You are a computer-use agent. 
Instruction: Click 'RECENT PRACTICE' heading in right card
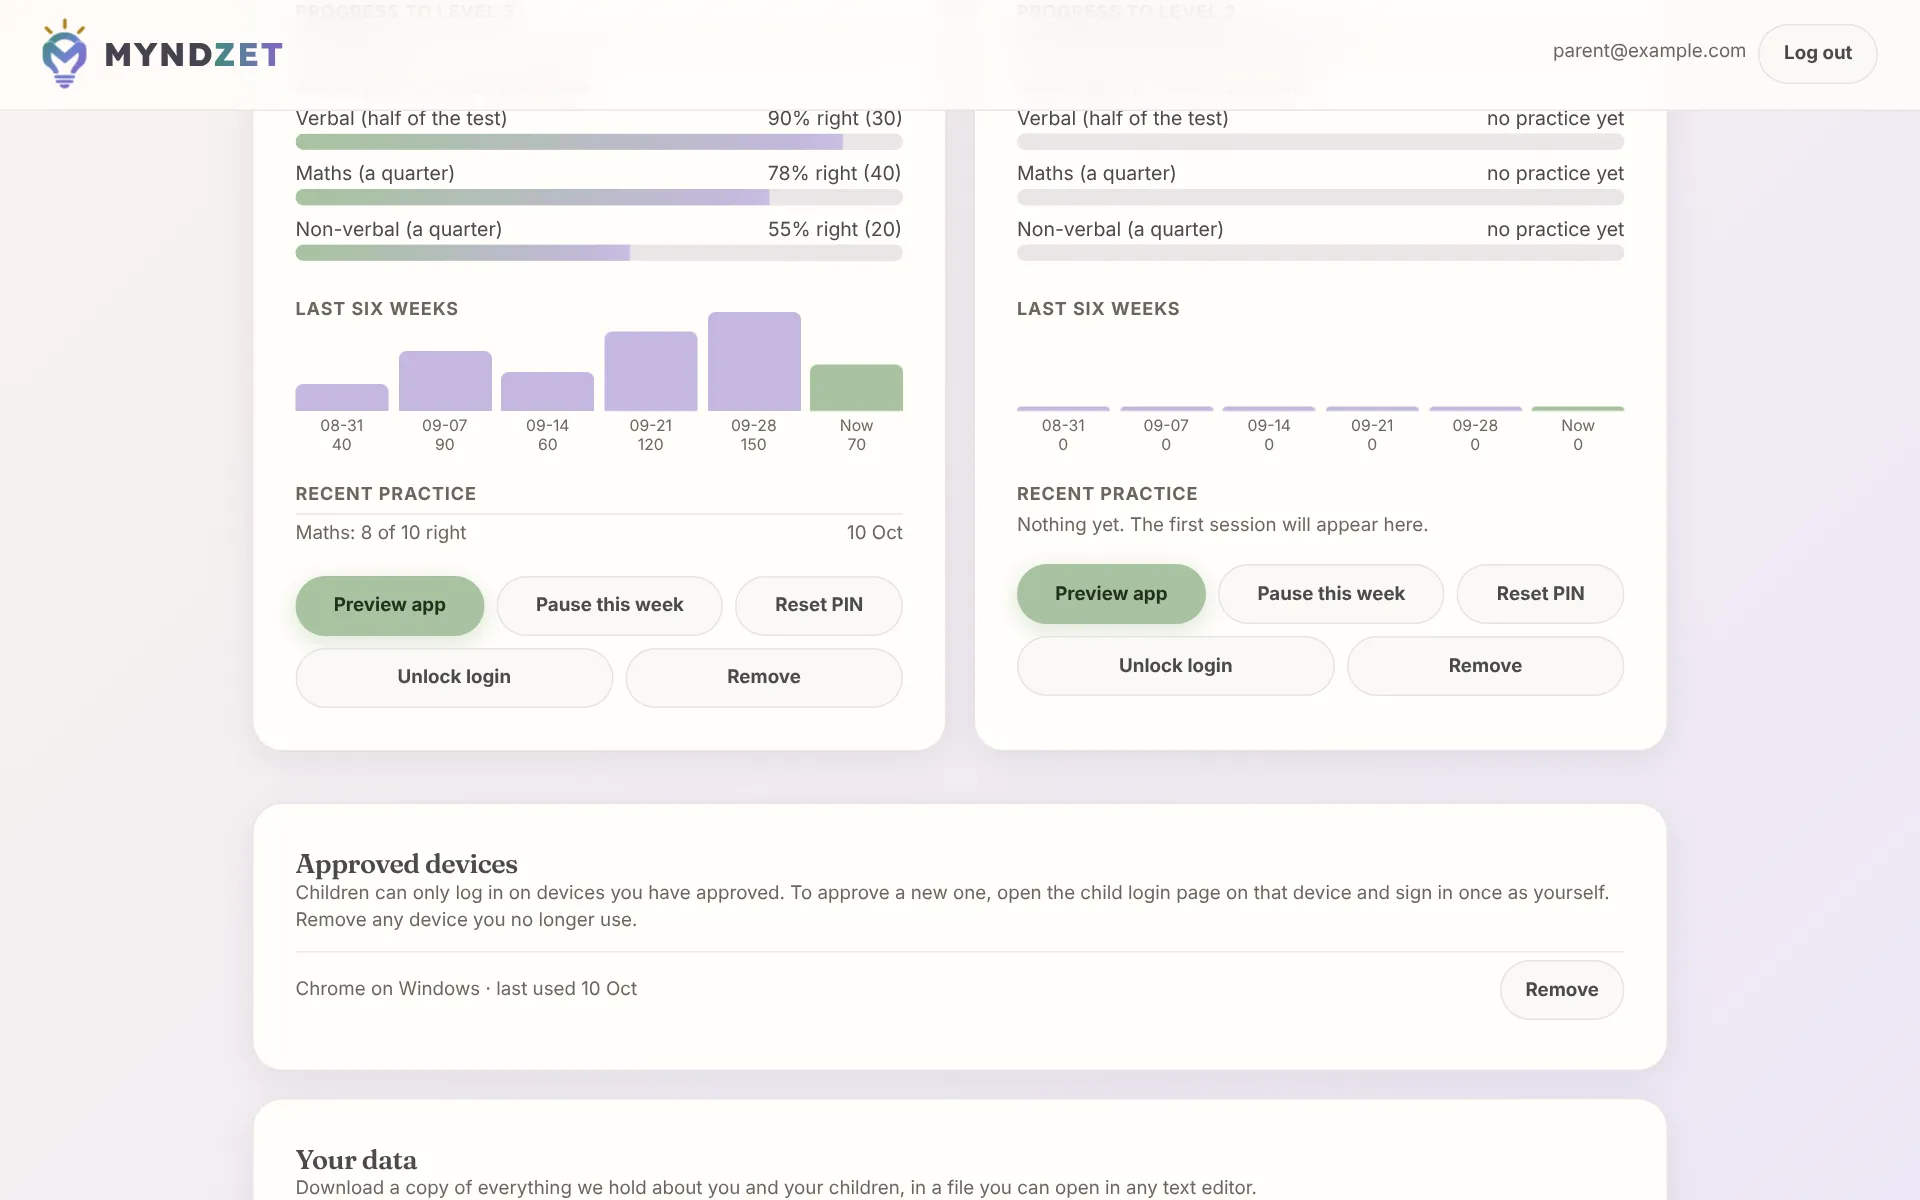pyautogui.click(x=1107, y=494)
